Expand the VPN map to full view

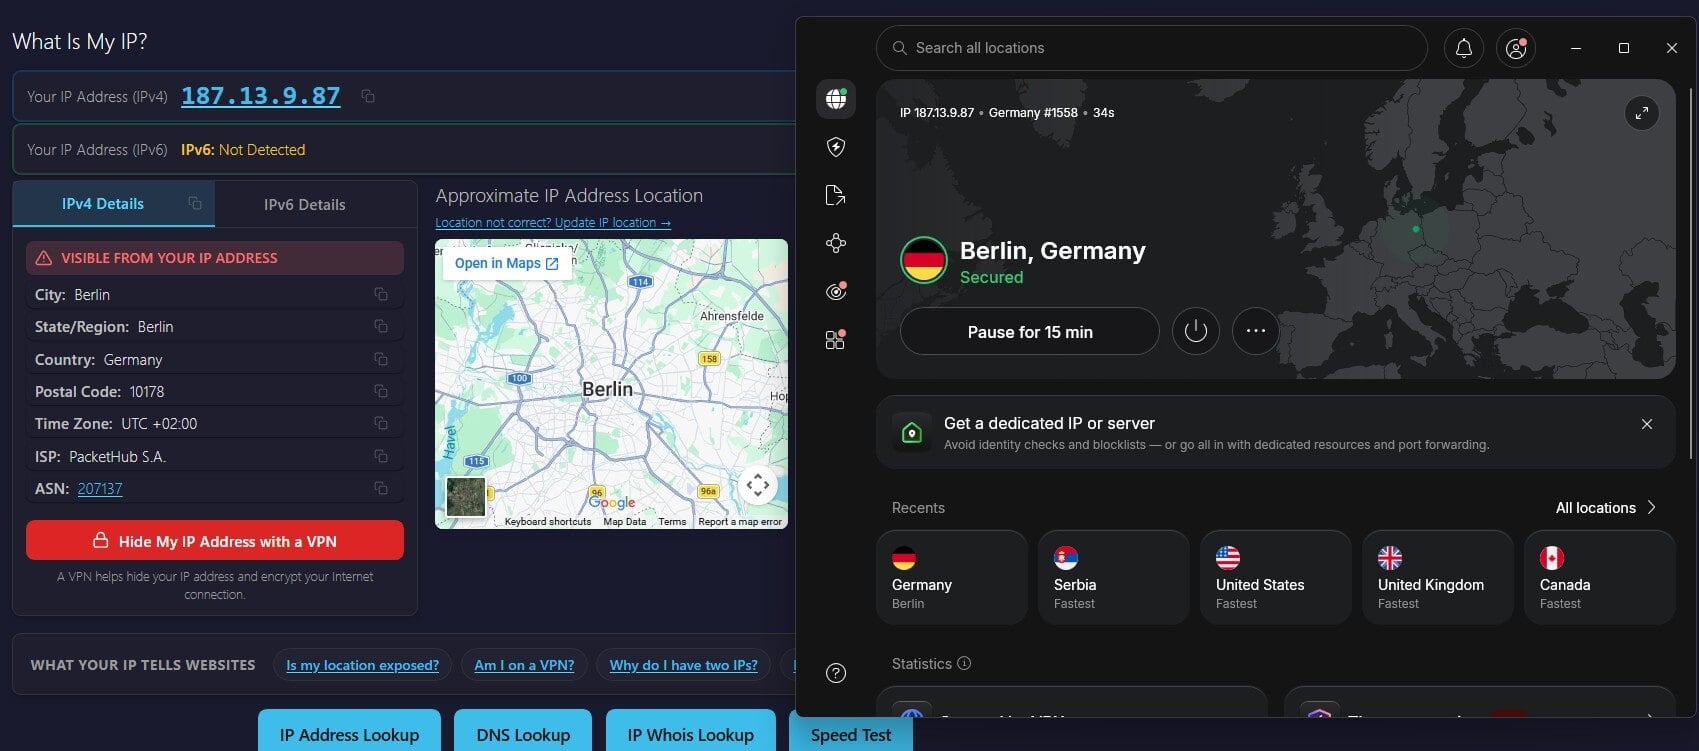1642,113
